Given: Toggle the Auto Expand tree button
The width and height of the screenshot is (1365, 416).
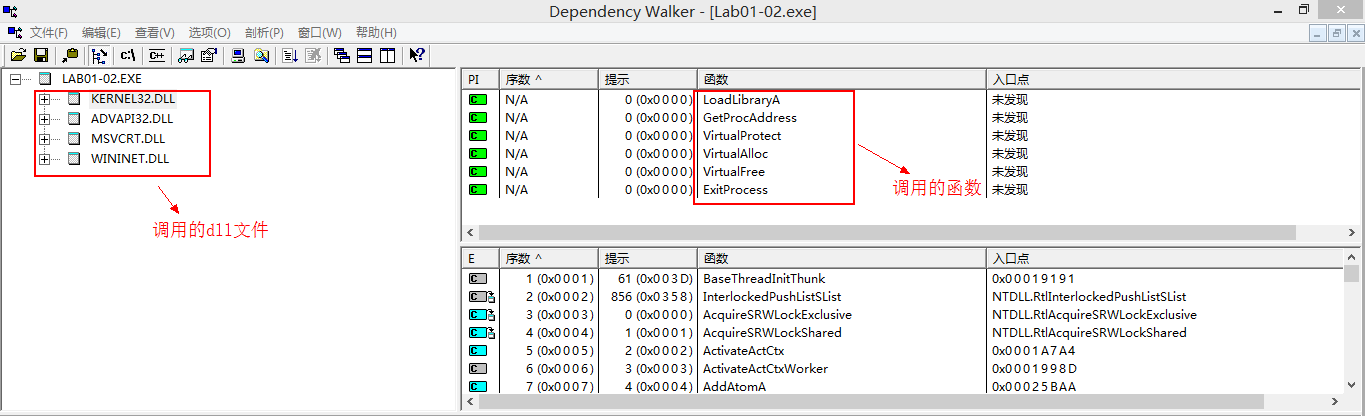Looking at the screenshot, I should point(99,55).
